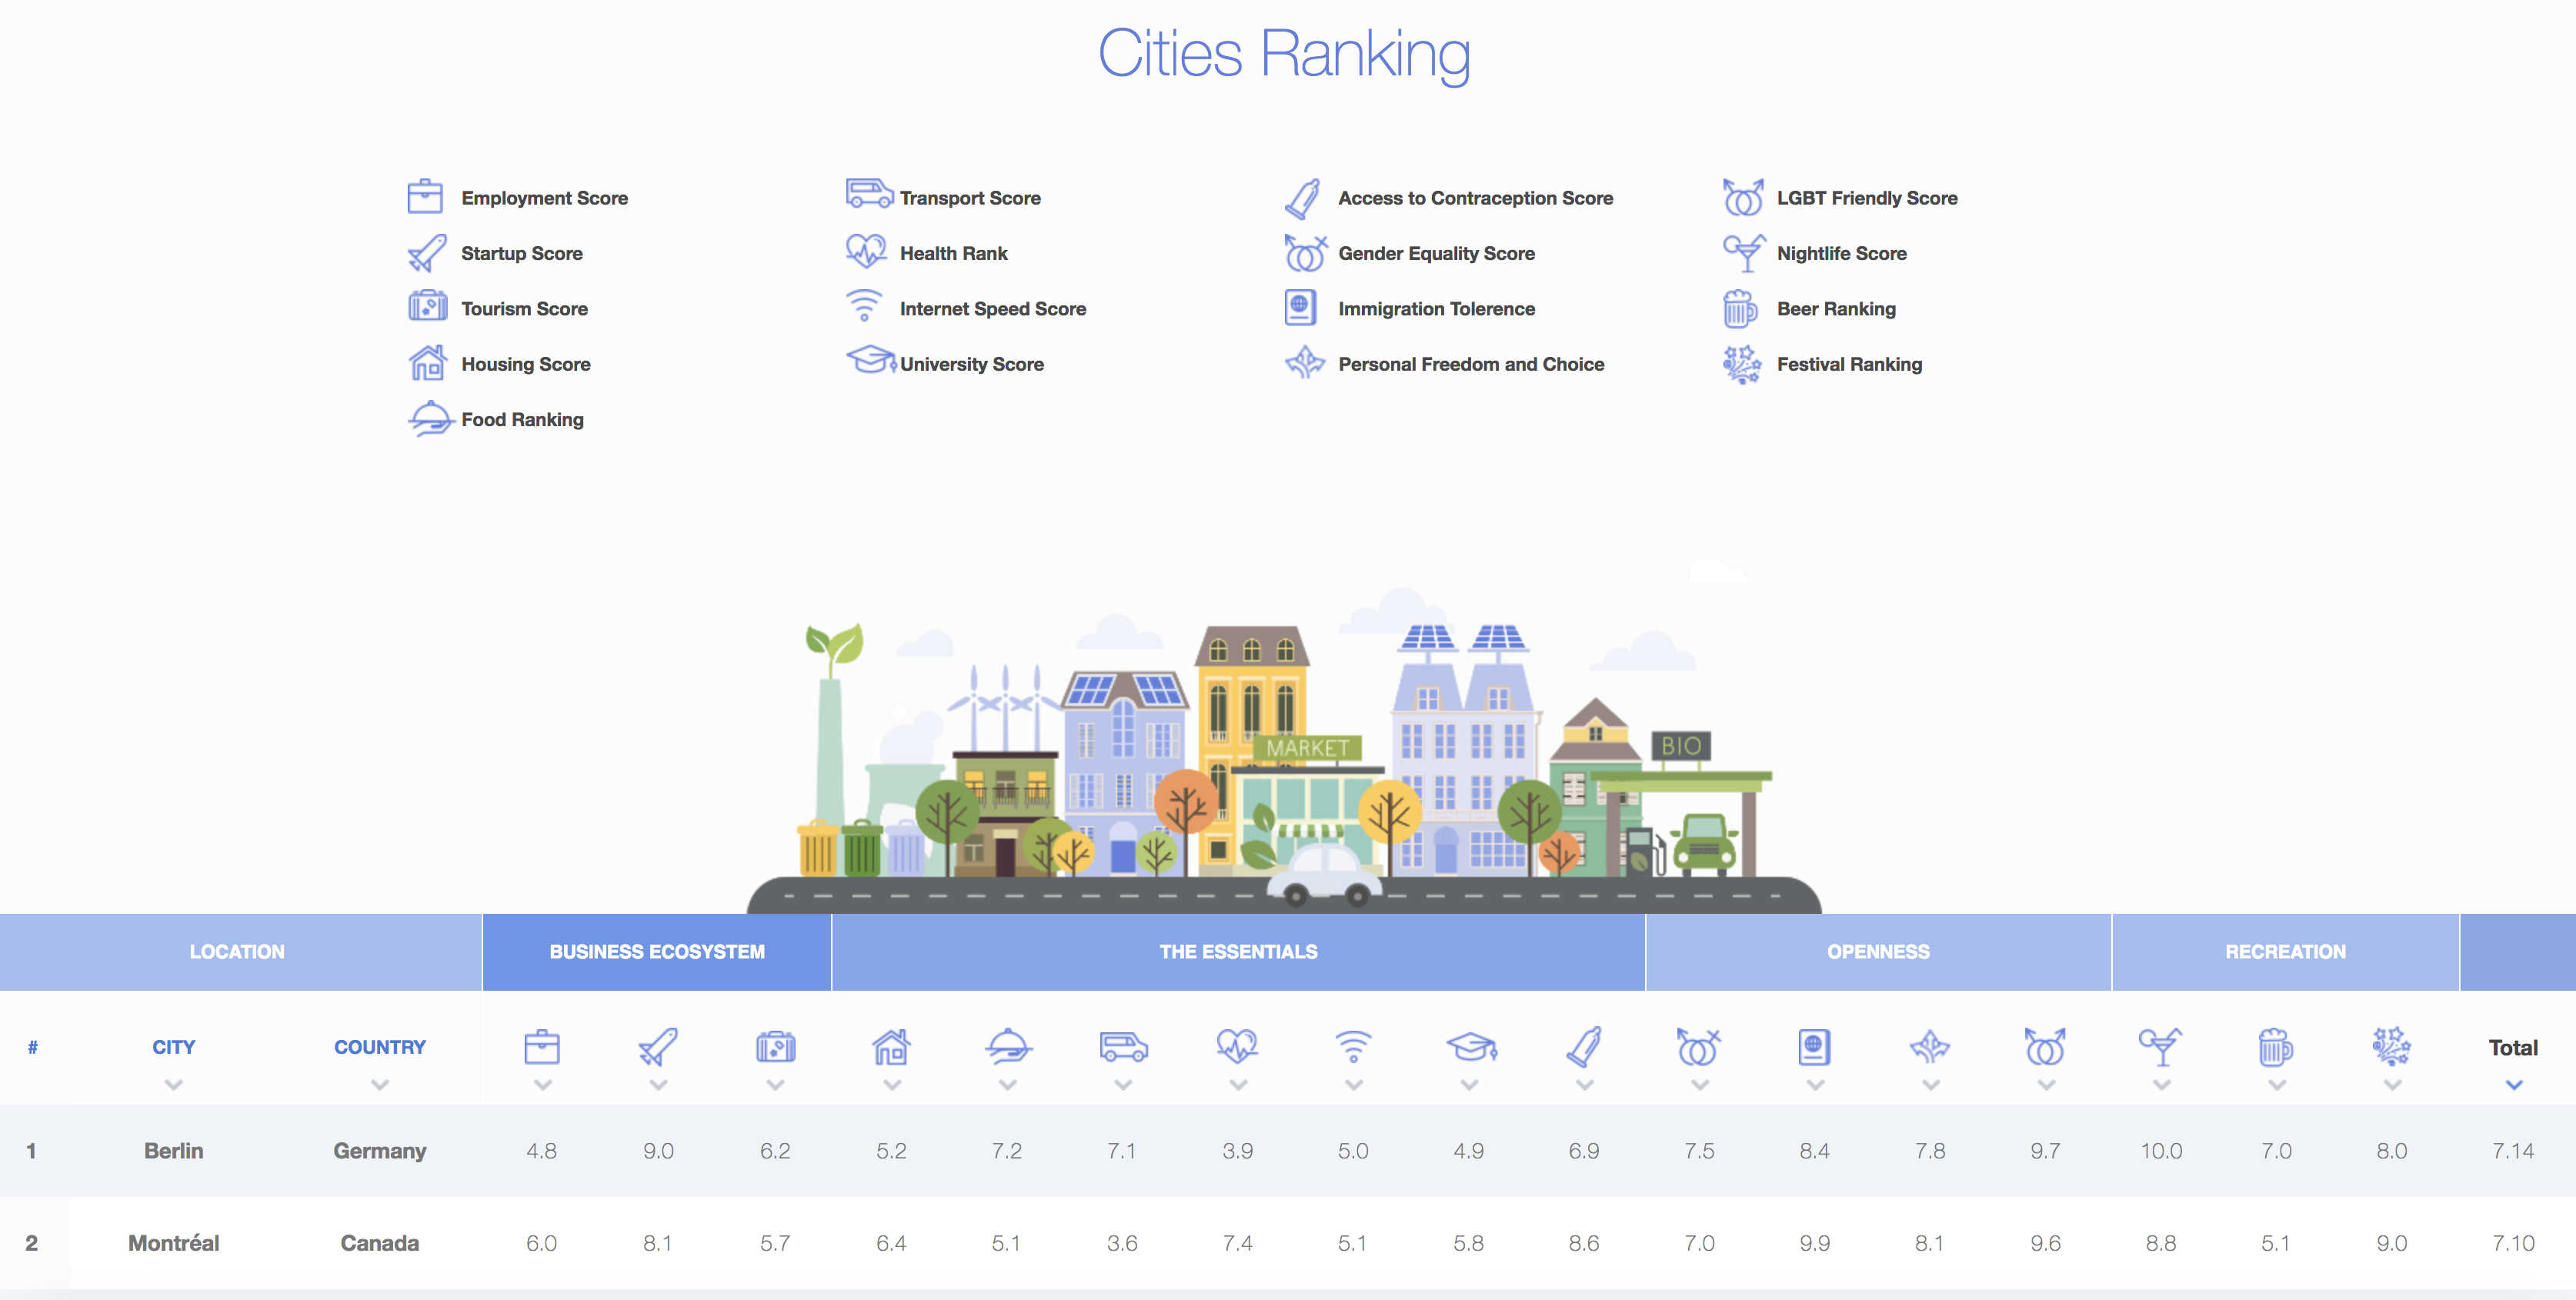The width and height of the screenshot is (2576, 1300).
Task: Click the Immigration Tolerence passport legend icon
Action: [x=1300, y=307]
